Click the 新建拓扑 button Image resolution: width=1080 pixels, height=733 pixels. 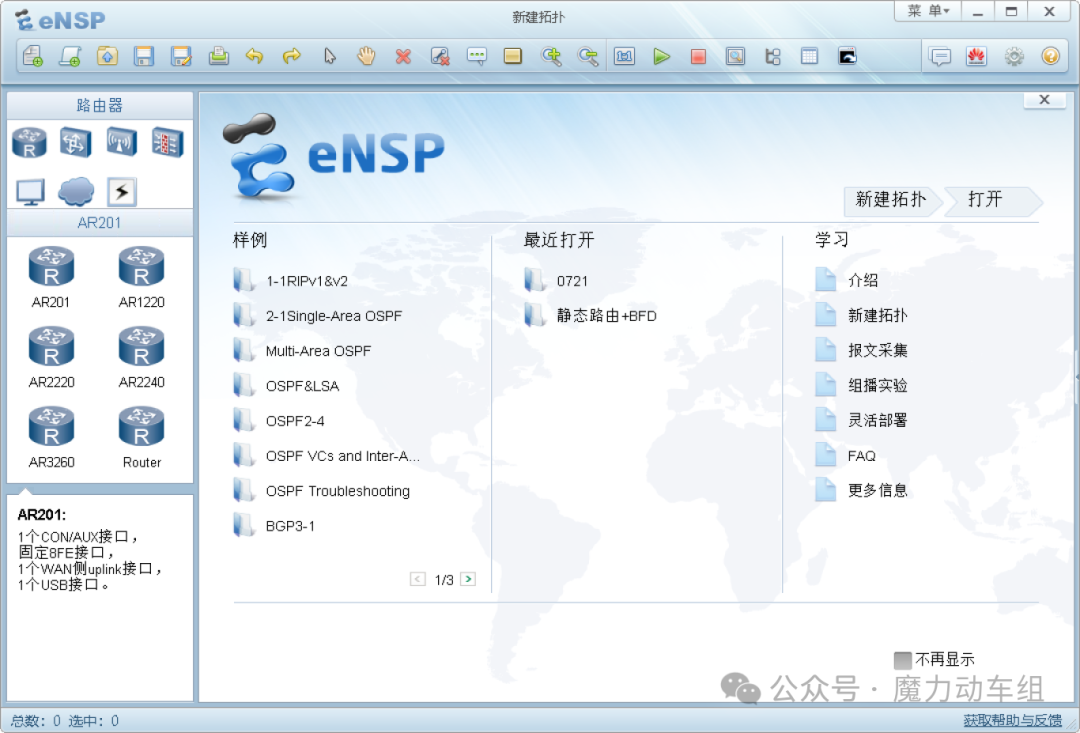(891, 200)
